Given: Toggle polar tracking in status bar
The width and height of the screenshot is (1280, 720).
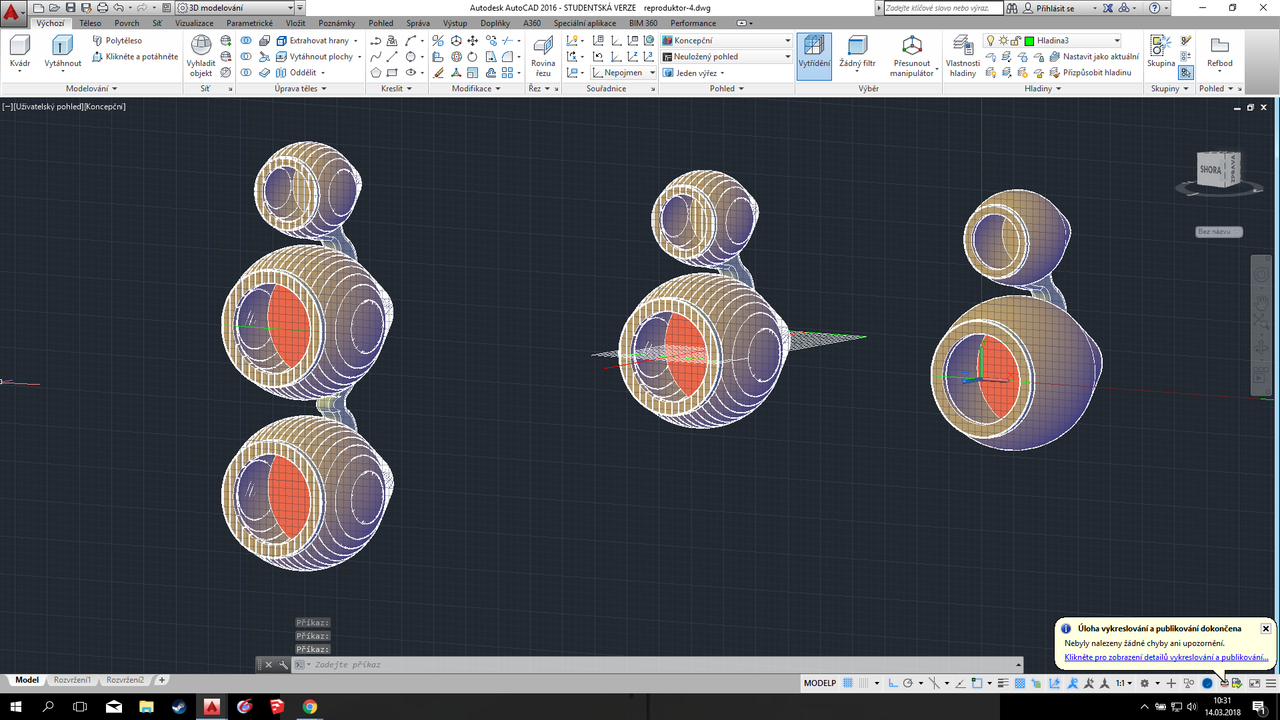Looking at the screenshot, I should coord(907,683).
